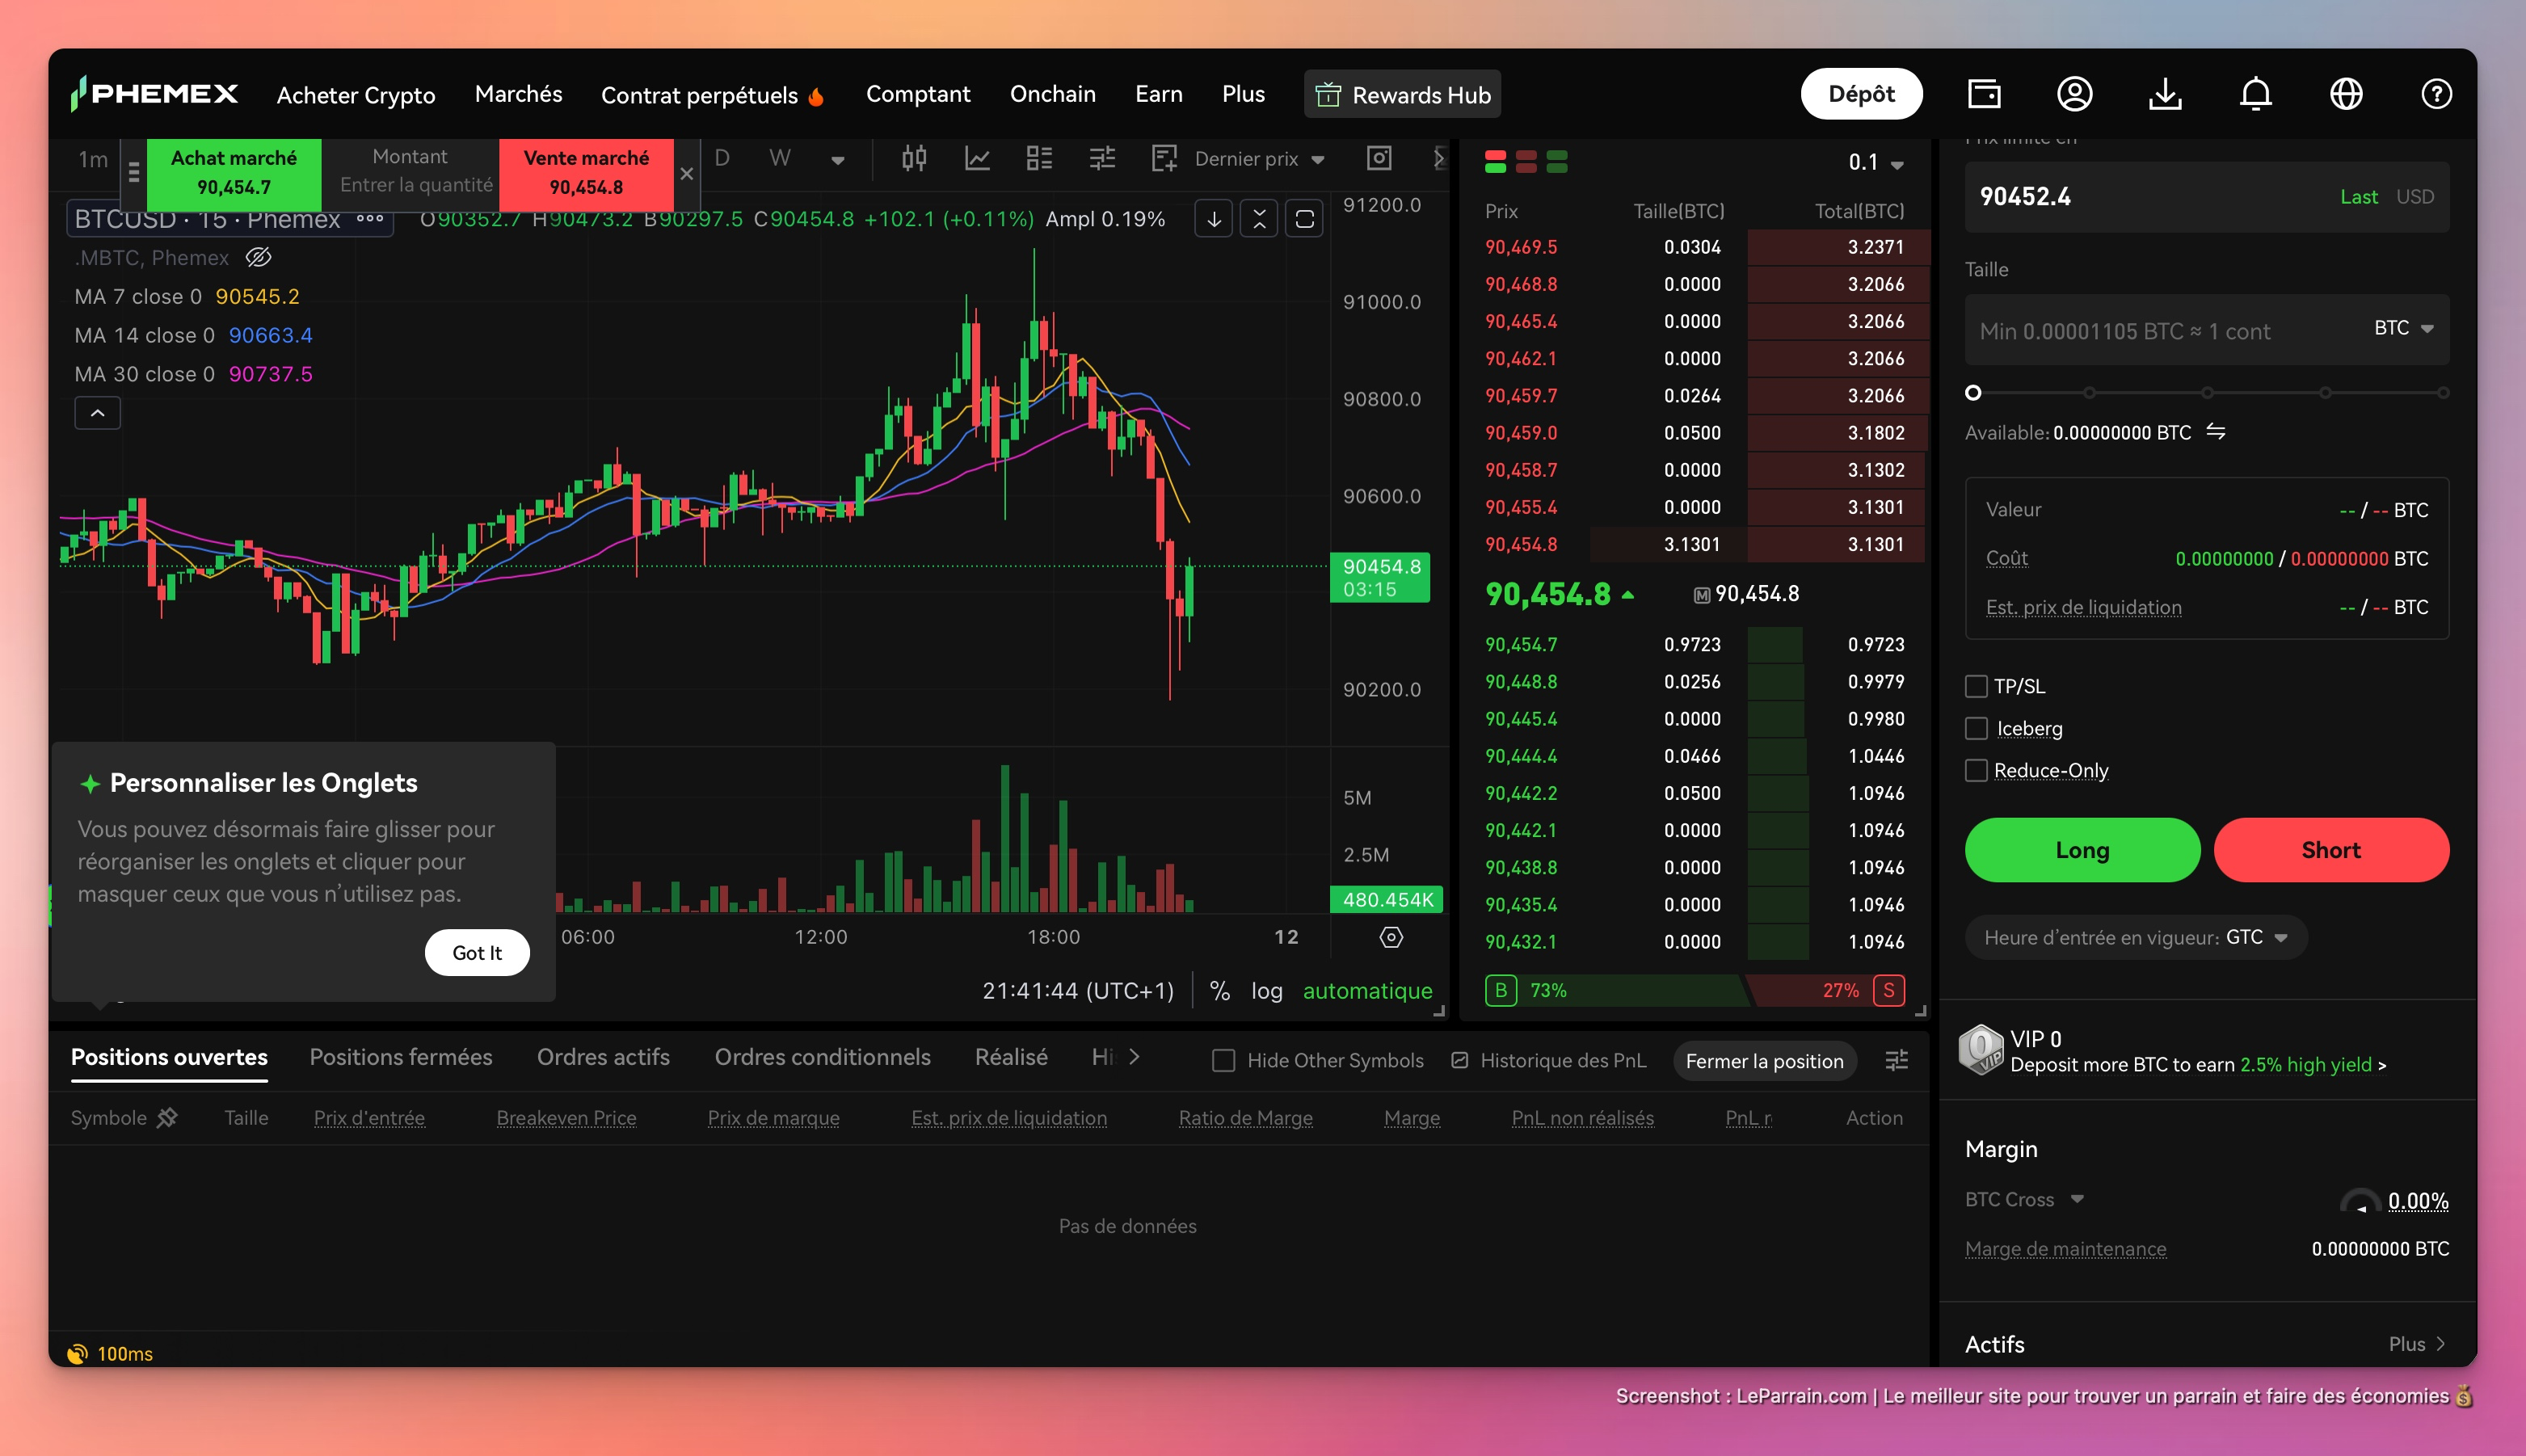Image resolution: width=2526 pixels, height=1456 pixels.
Task: Open the timeframe dropdown arrow after W
Action: pyautogui.click(x=837, y=160)
